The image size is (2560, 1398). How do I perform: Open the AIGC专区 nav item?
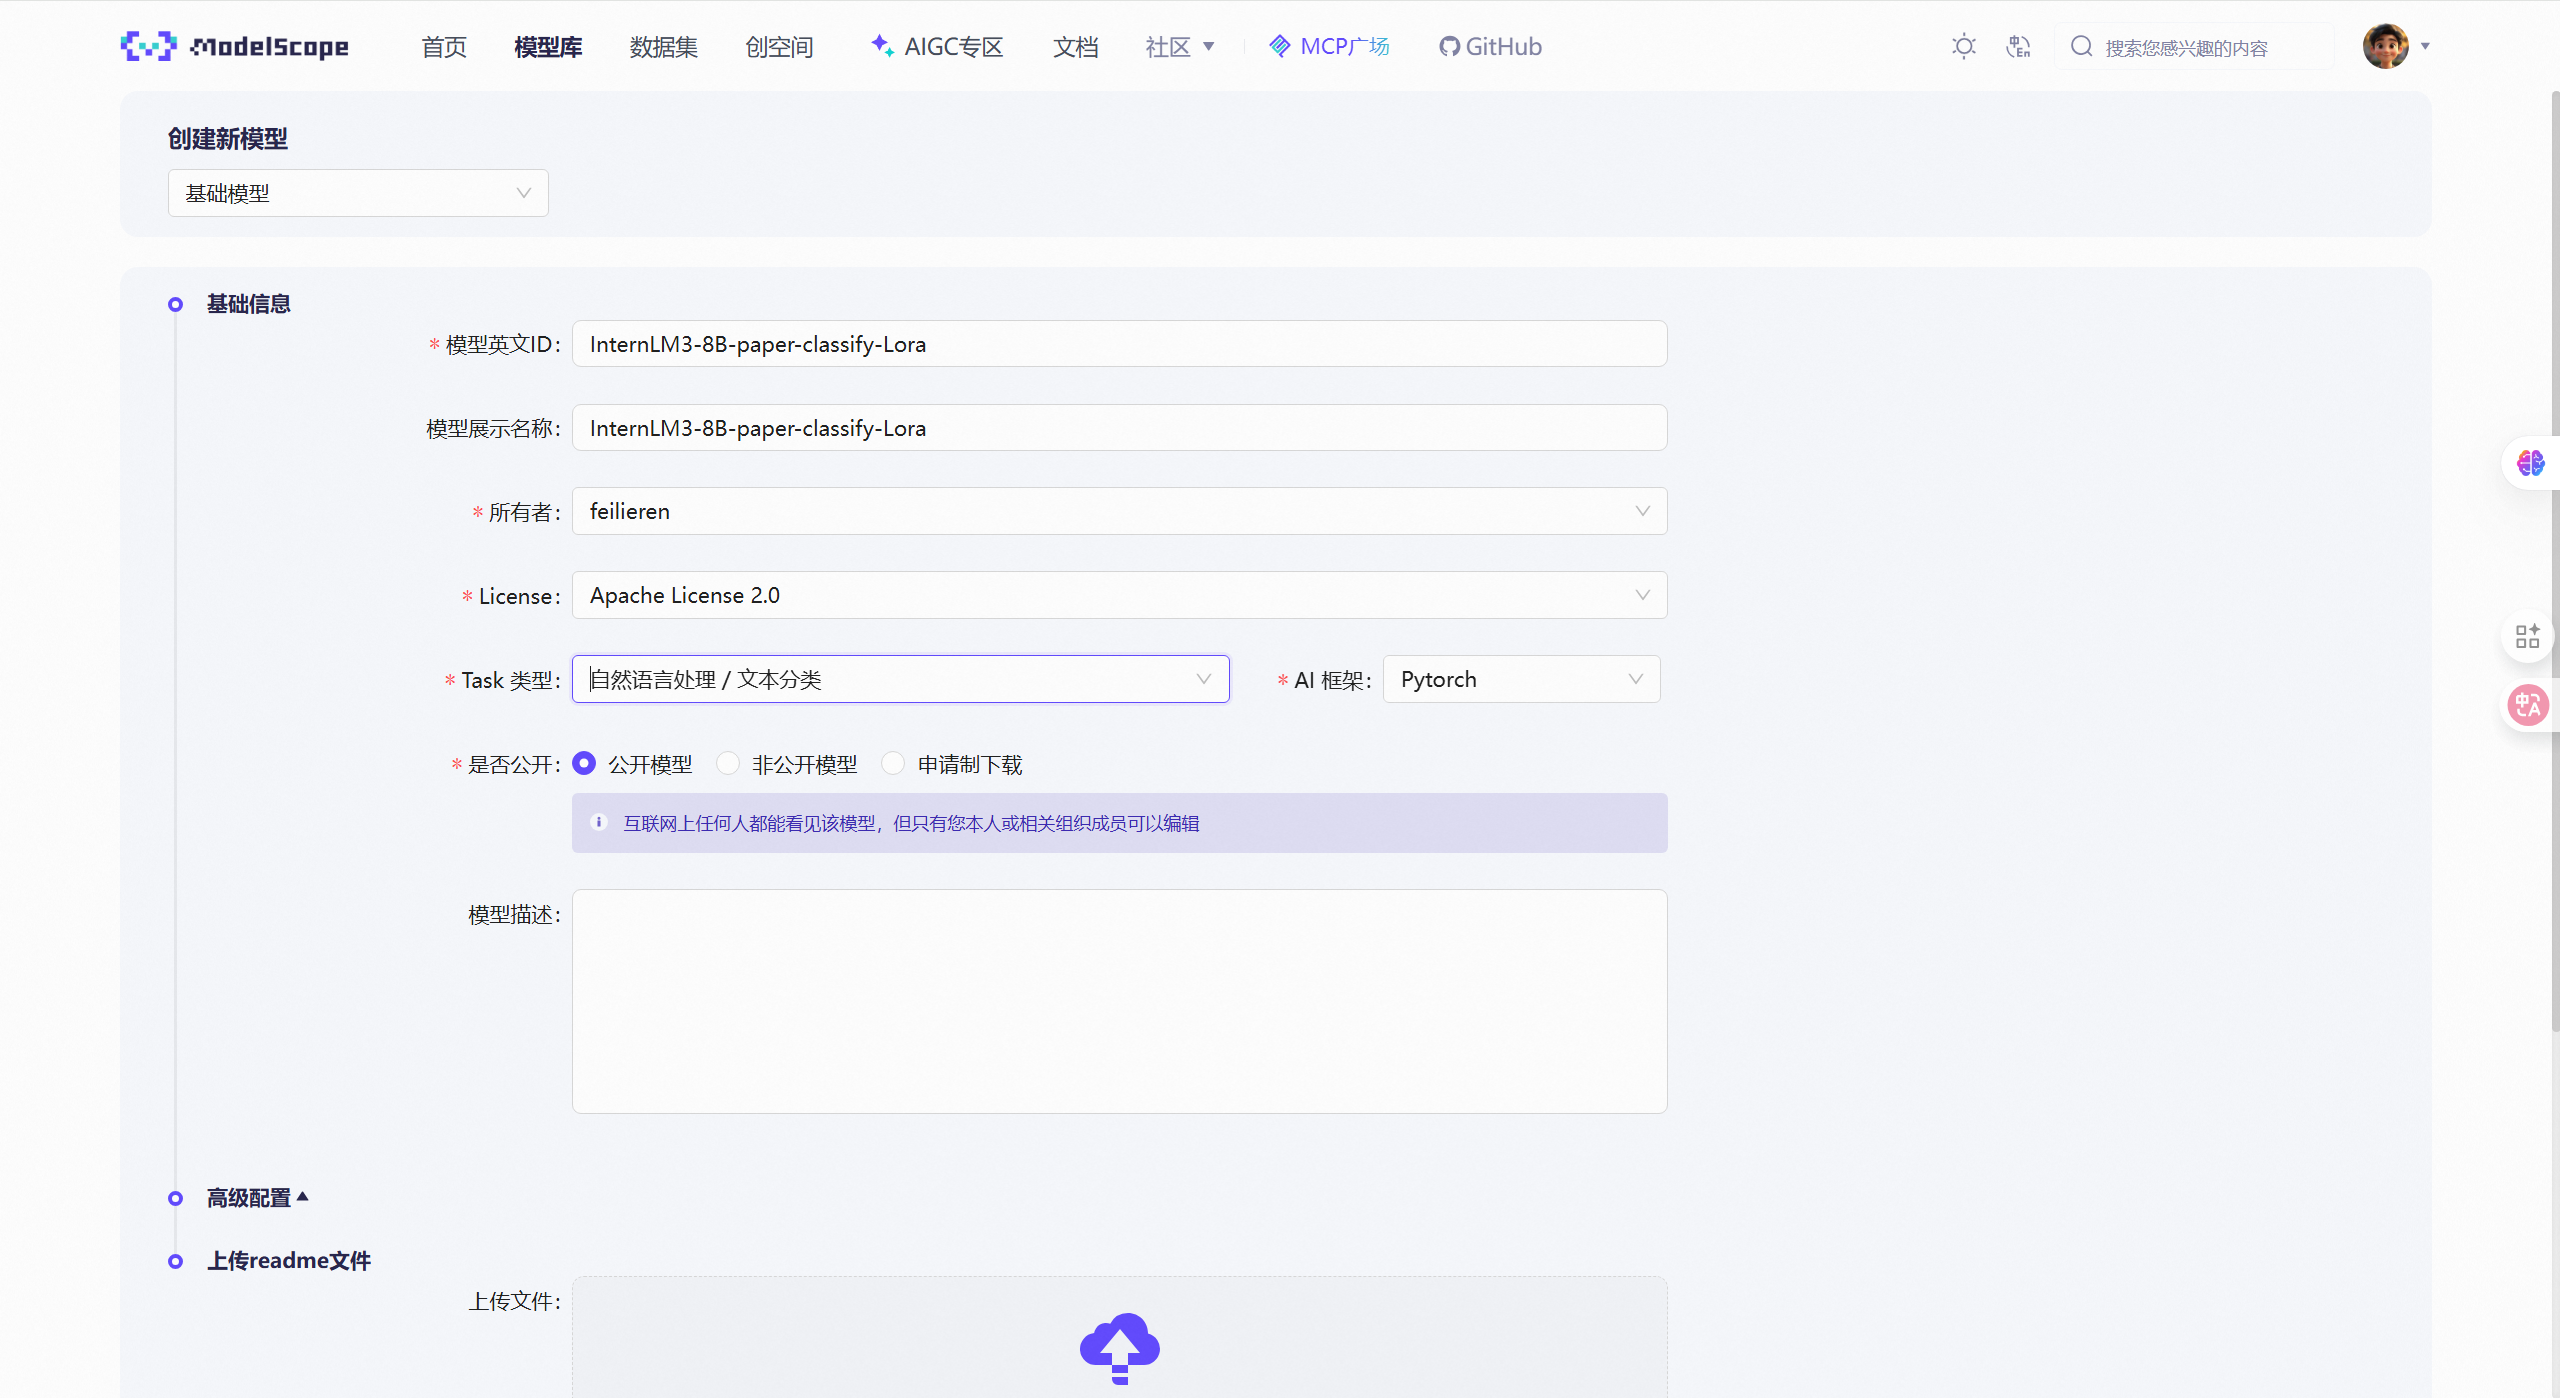click(x=936, y=47)
